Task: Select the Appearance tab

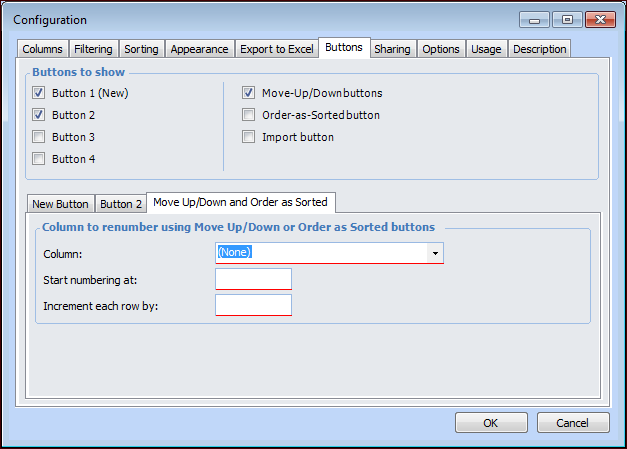Action: click(x=200, y=49)
